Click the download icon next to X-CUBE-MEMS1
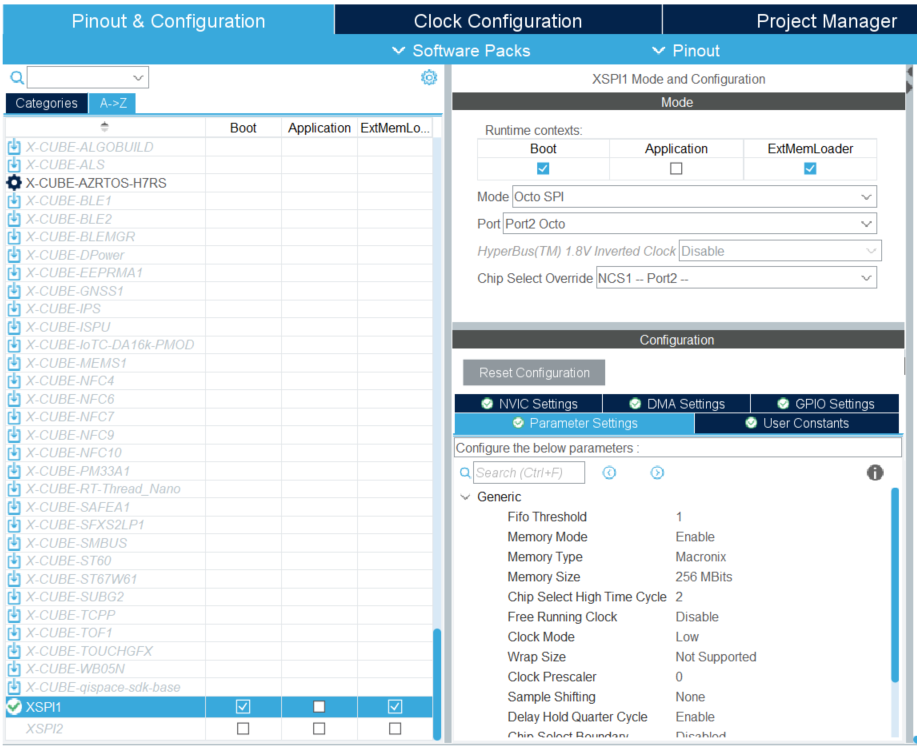 point(14,363)
